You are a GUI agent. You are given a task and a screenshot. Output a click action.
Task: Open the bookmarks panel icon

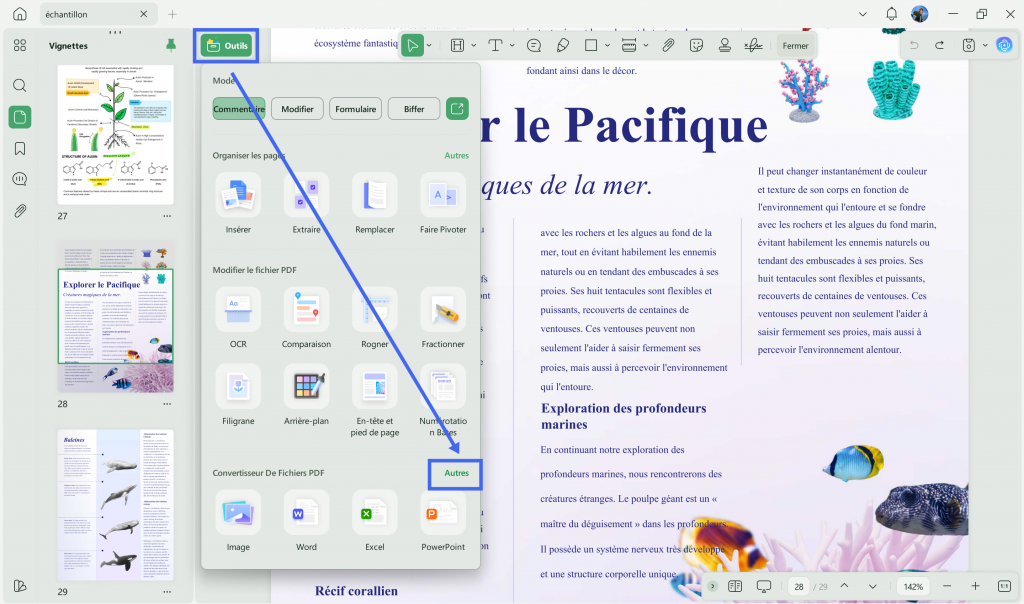[x=20, y=149]
